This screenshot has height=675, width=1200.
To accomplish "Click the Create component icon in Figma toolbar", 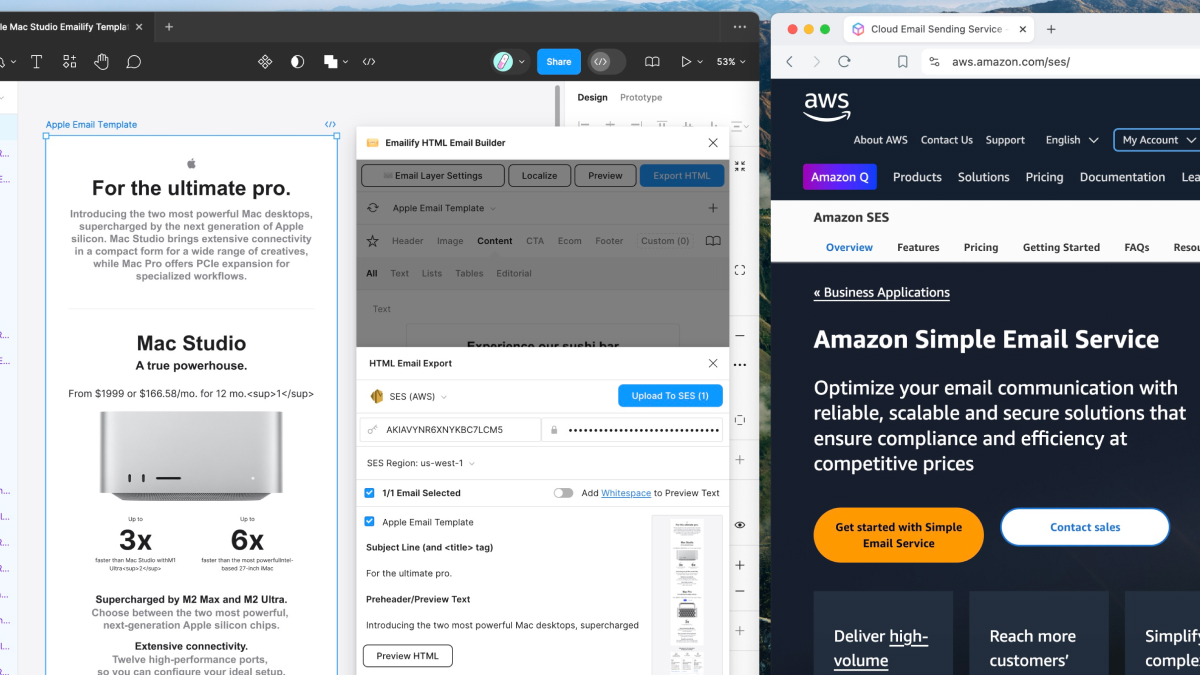I will pos(265,62).
